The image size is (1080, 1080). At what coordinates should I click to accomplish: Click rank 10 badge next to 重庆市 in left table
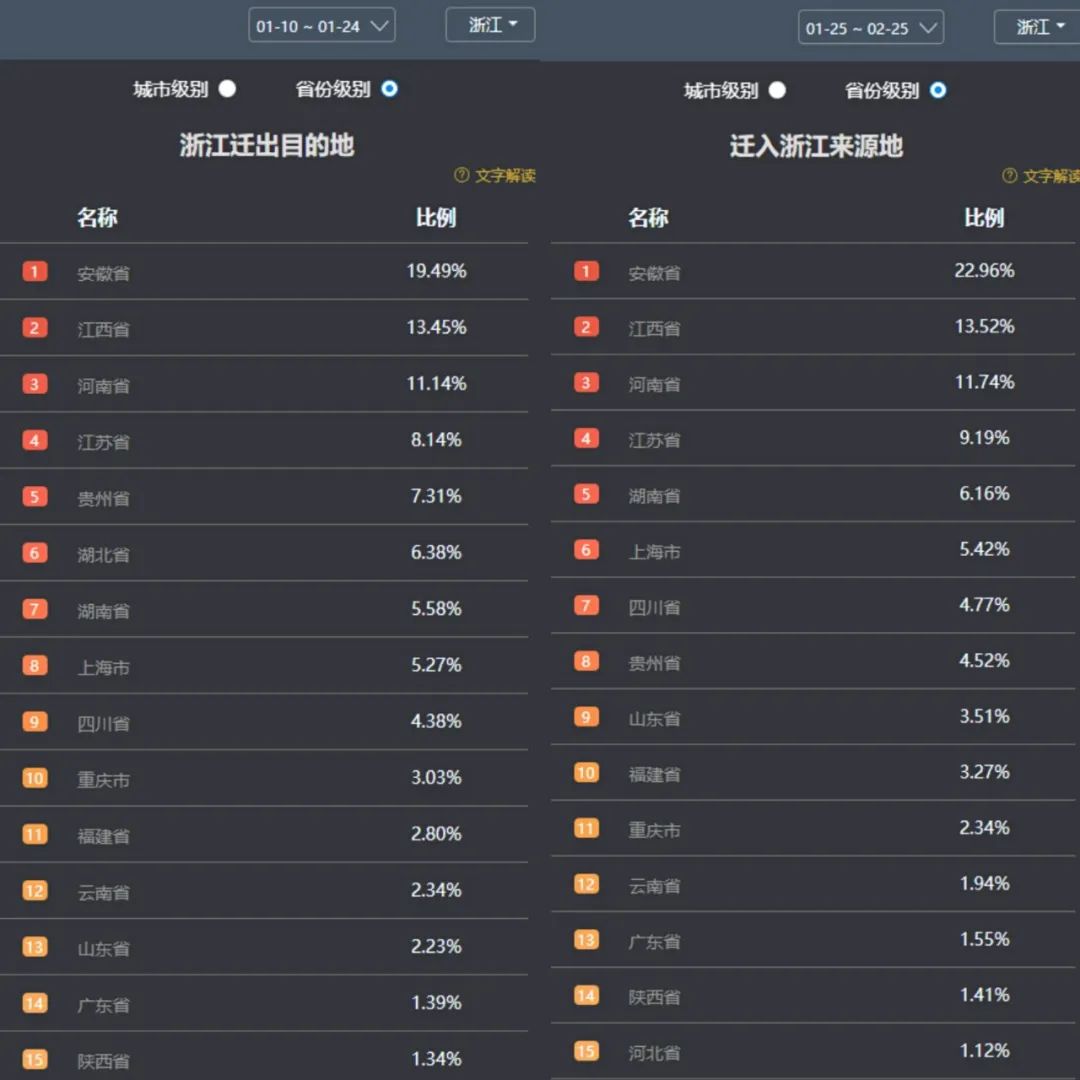pos(34,778)
